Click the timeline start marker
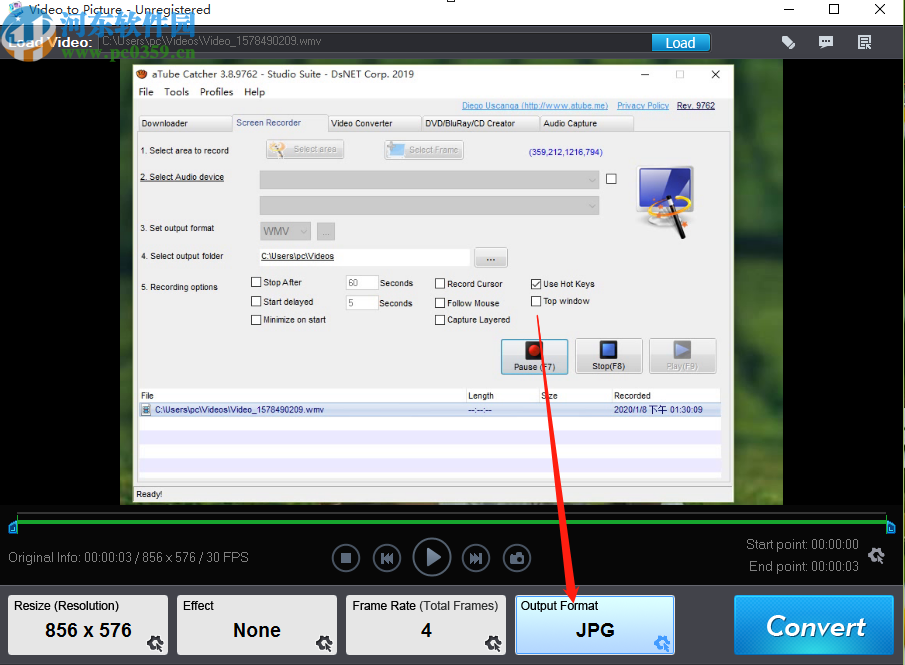 tap(13, 527)
